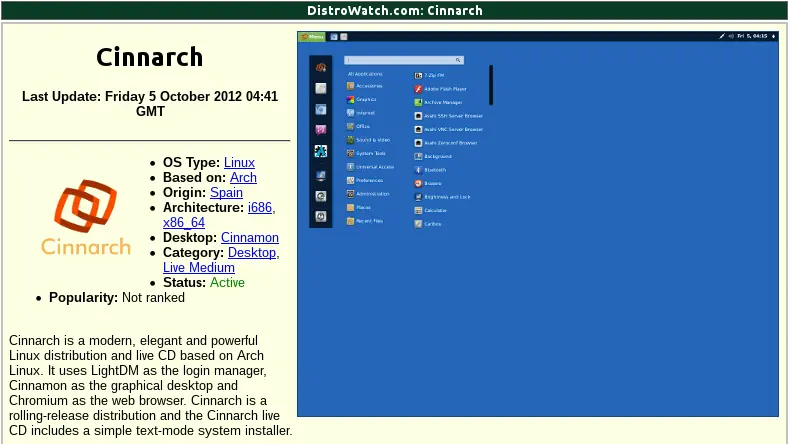Open the Preferences menu category
The image size is (788, 444).
[365, 180]
